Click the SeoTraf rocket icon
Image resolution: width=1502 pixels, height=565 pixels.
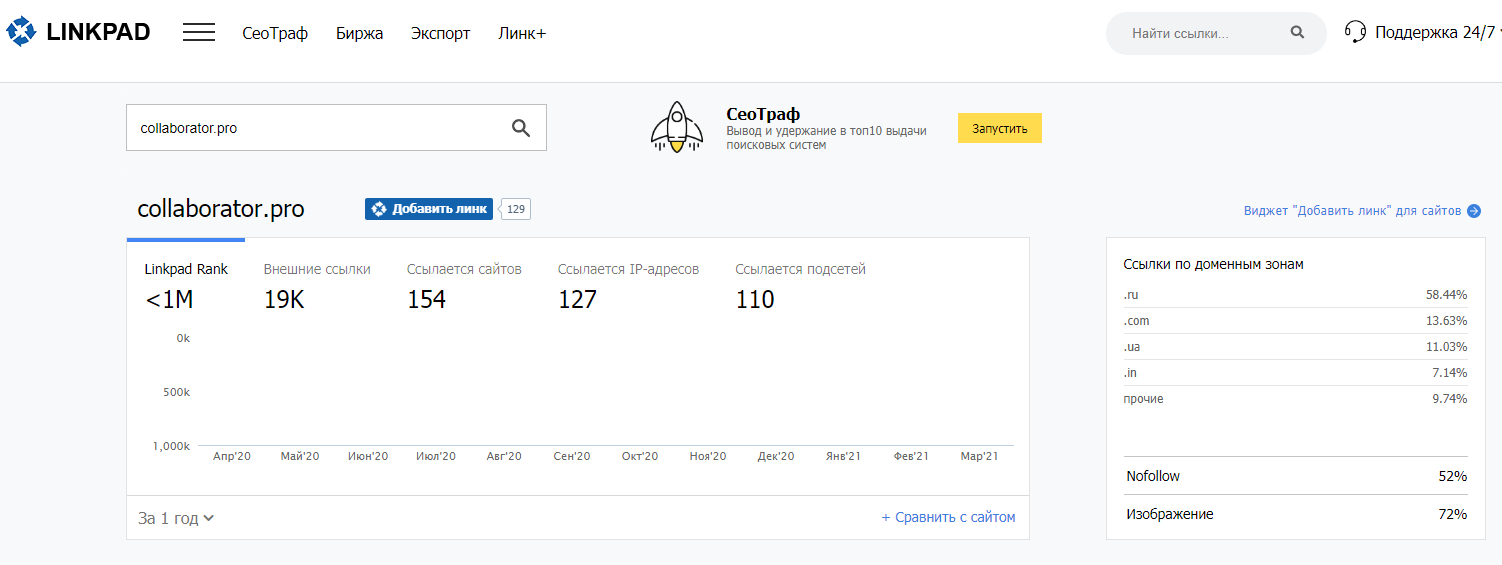click(676, 128)
